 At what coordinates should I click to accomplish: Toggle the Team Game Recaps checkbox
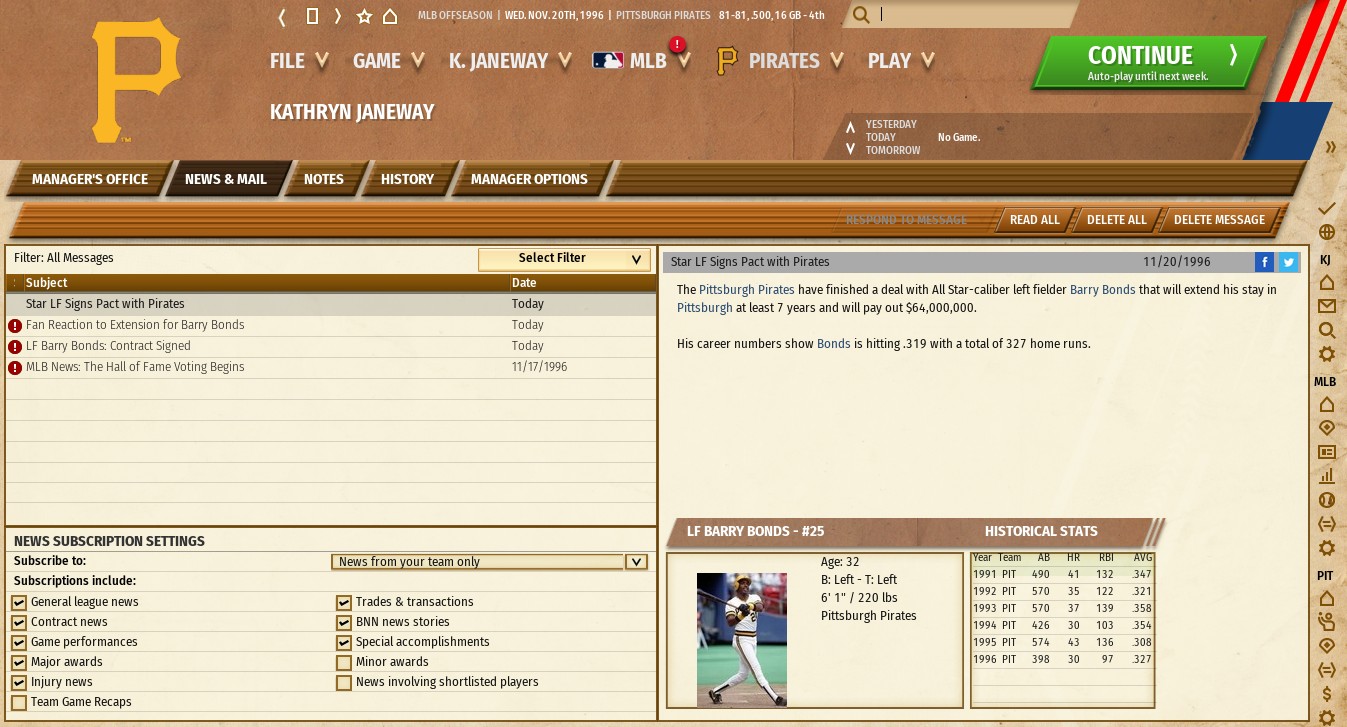[19, 702]
